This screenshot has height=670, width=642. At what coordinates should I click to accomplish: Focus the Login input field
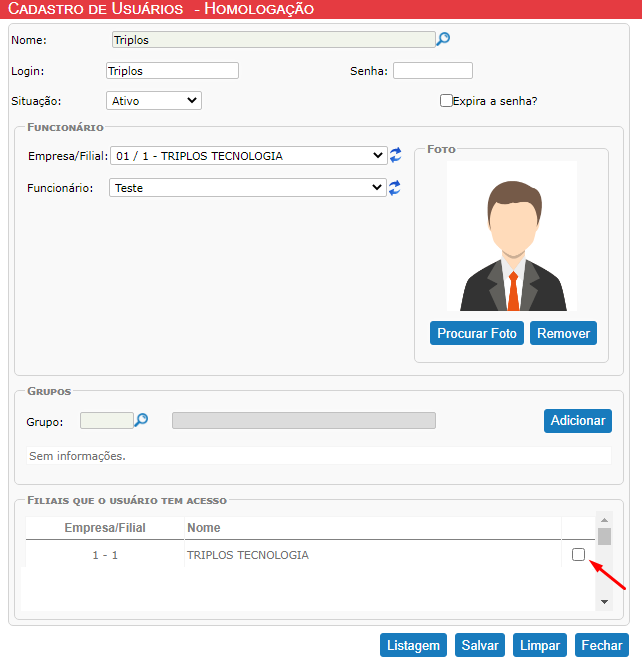[x=172, y=71]
